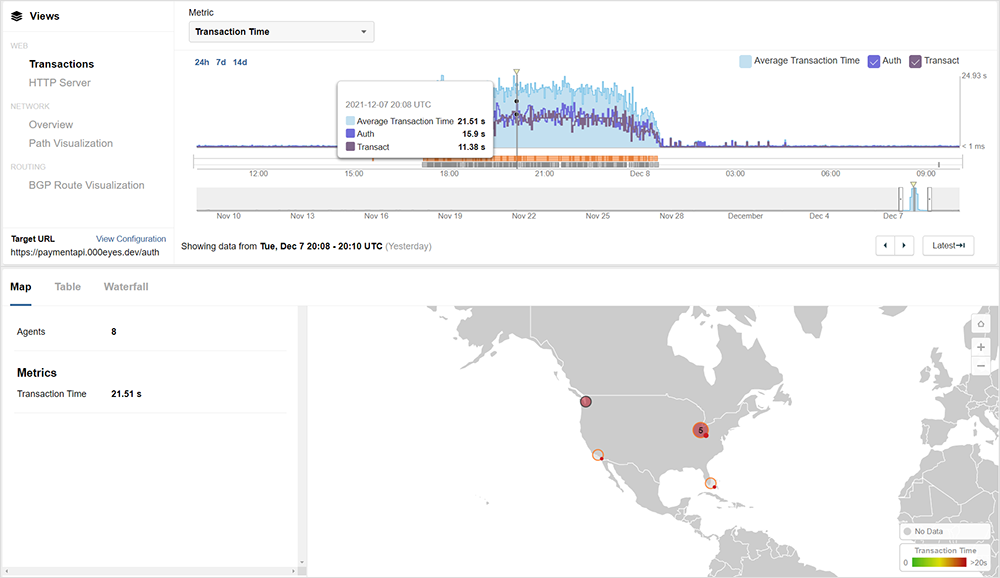Open the Transaction Time metric dropdown
1000x578 pixels.
click(x=282, y=32)
